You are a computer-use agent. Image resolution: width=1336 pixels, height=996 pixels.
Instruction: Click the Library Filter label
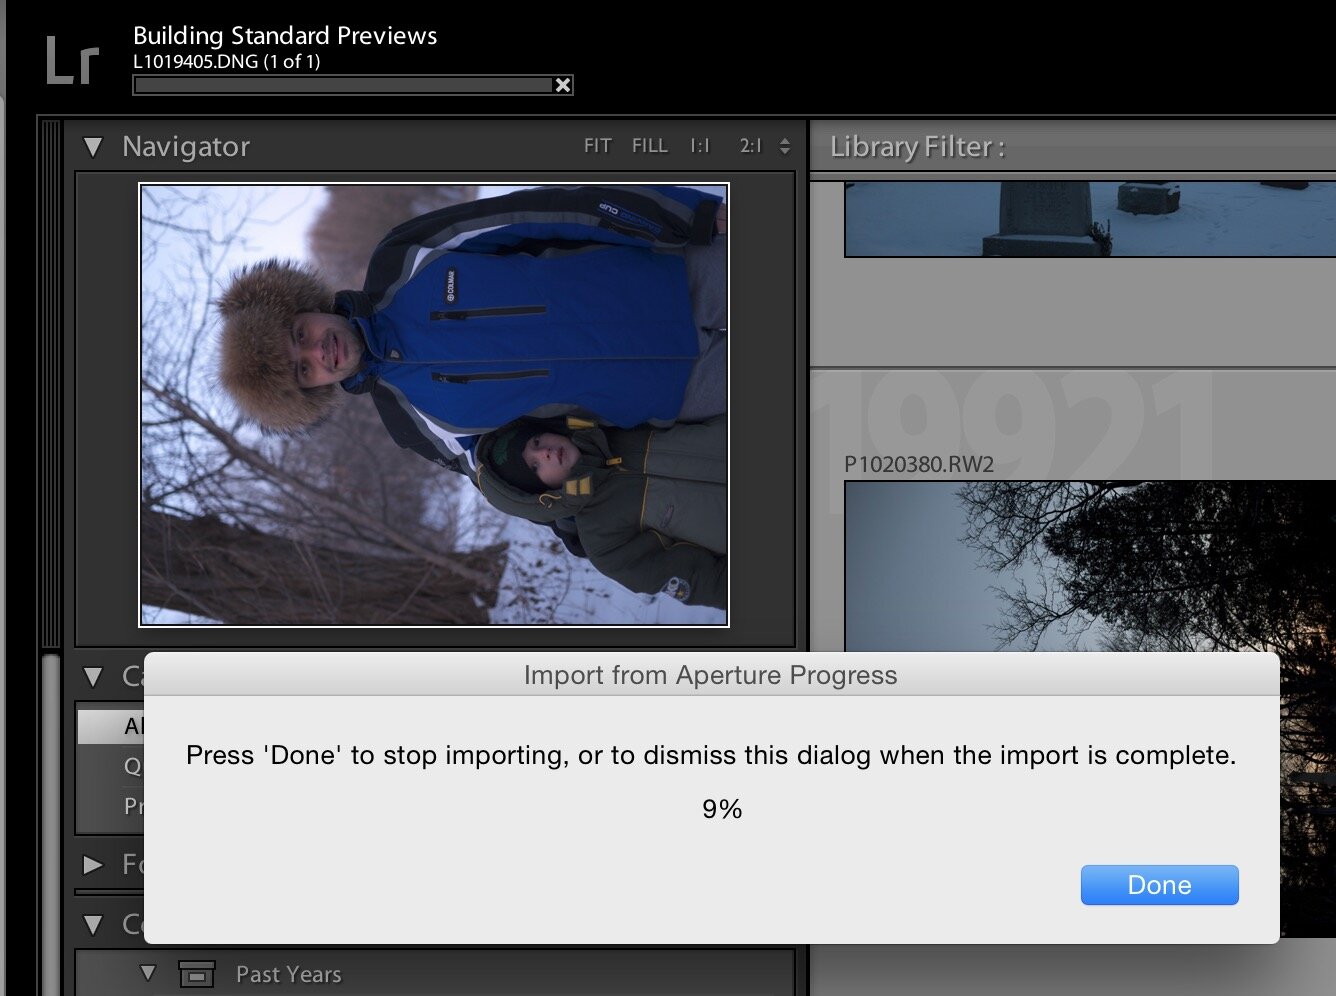(917, 147)
